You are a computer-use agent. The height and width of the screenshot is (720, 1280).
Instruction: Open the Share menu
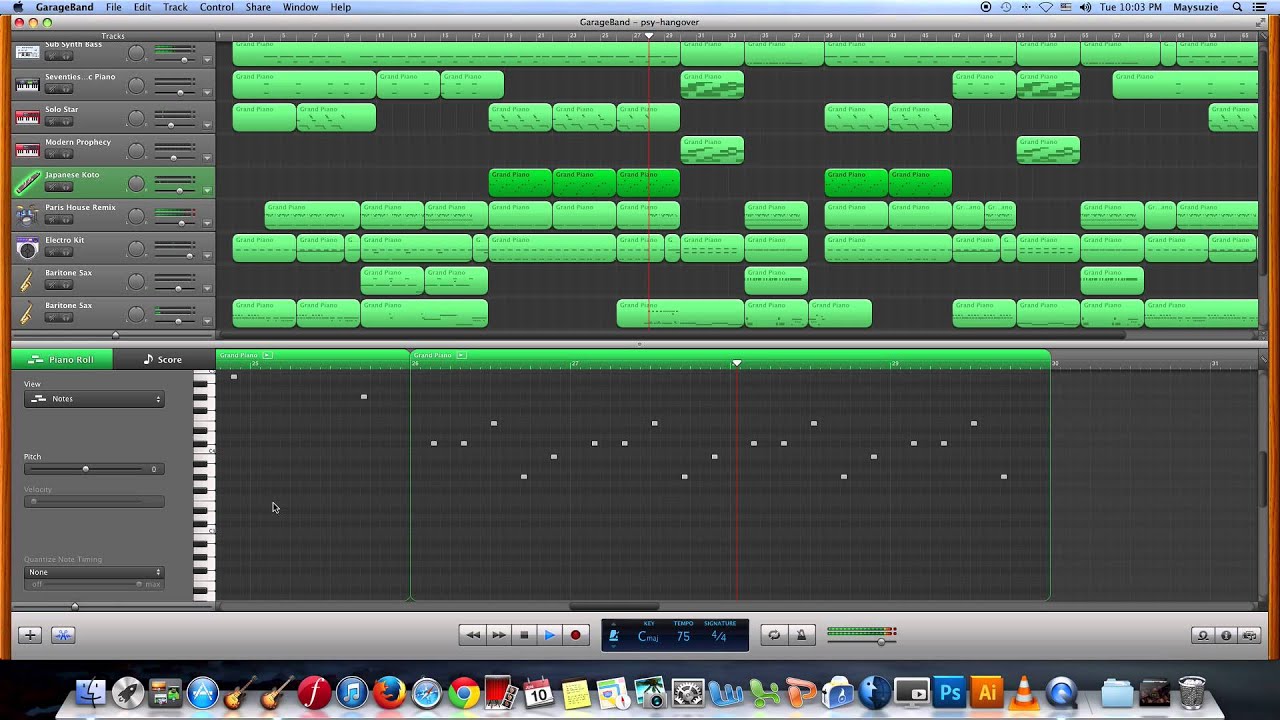258,7
